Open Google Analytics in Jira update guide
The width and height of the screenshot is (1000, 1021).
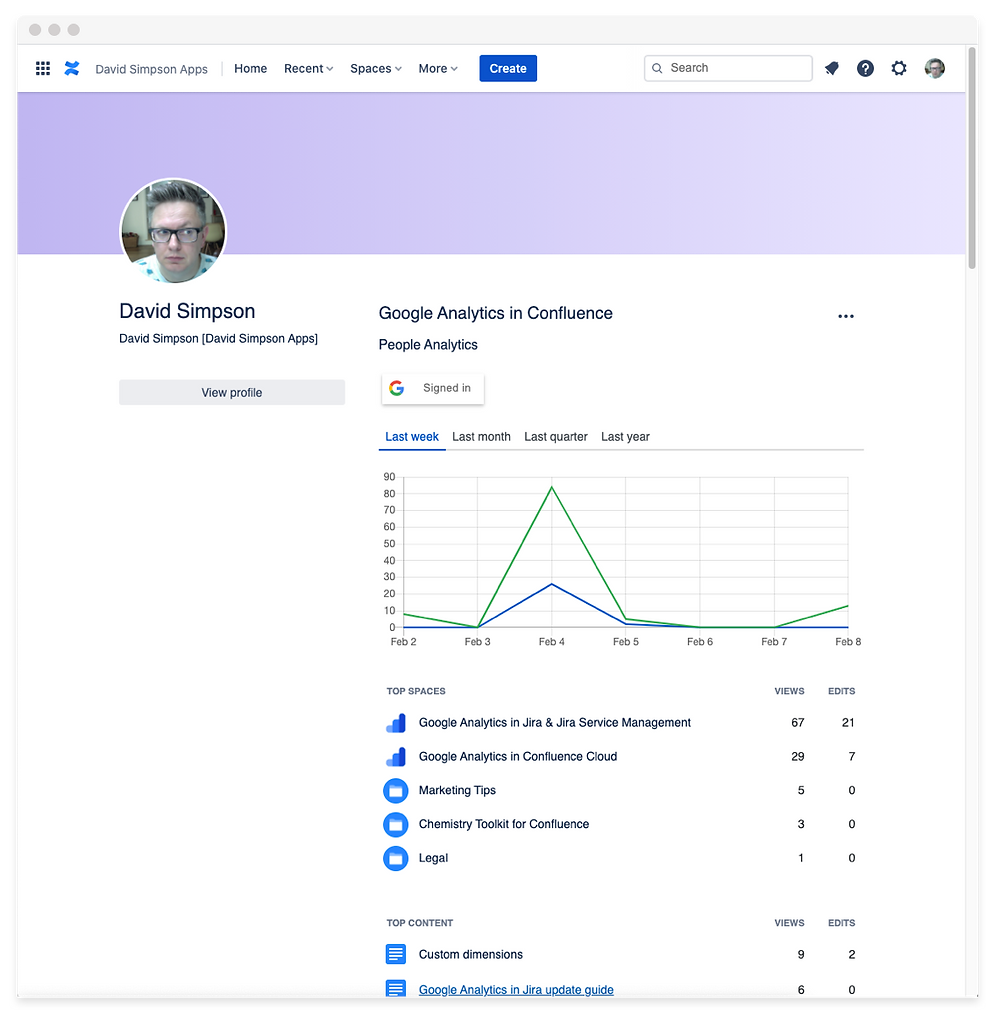(516, 990)
